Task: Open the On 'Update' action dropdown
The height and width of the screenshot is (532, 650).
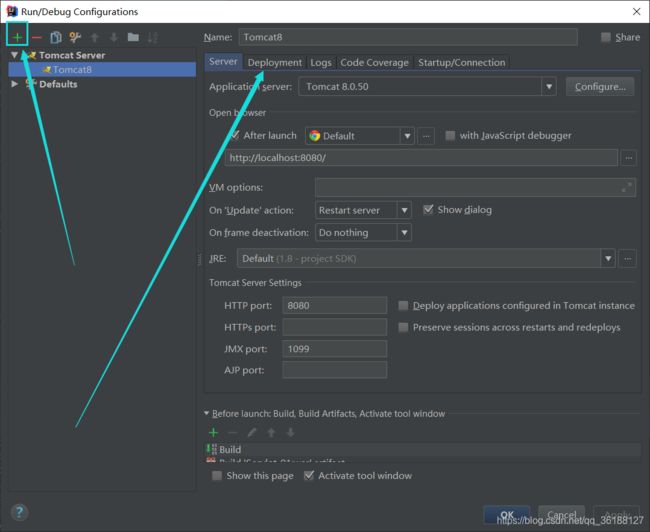Action: [x=404, y=210]
